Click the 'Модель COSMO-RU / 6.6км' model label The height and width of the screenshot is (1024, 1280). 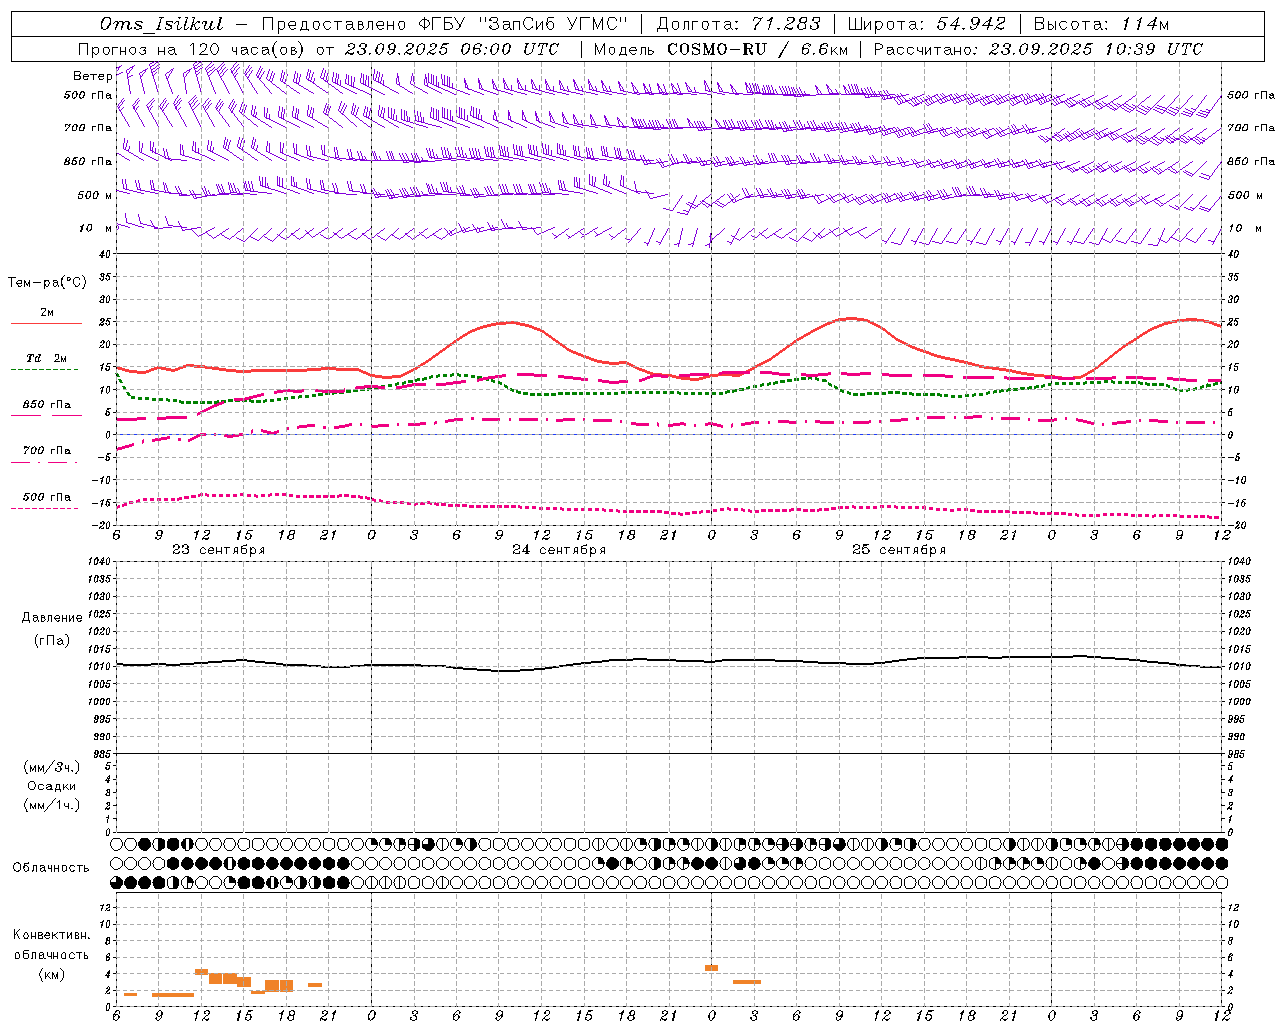coord(721,49)
